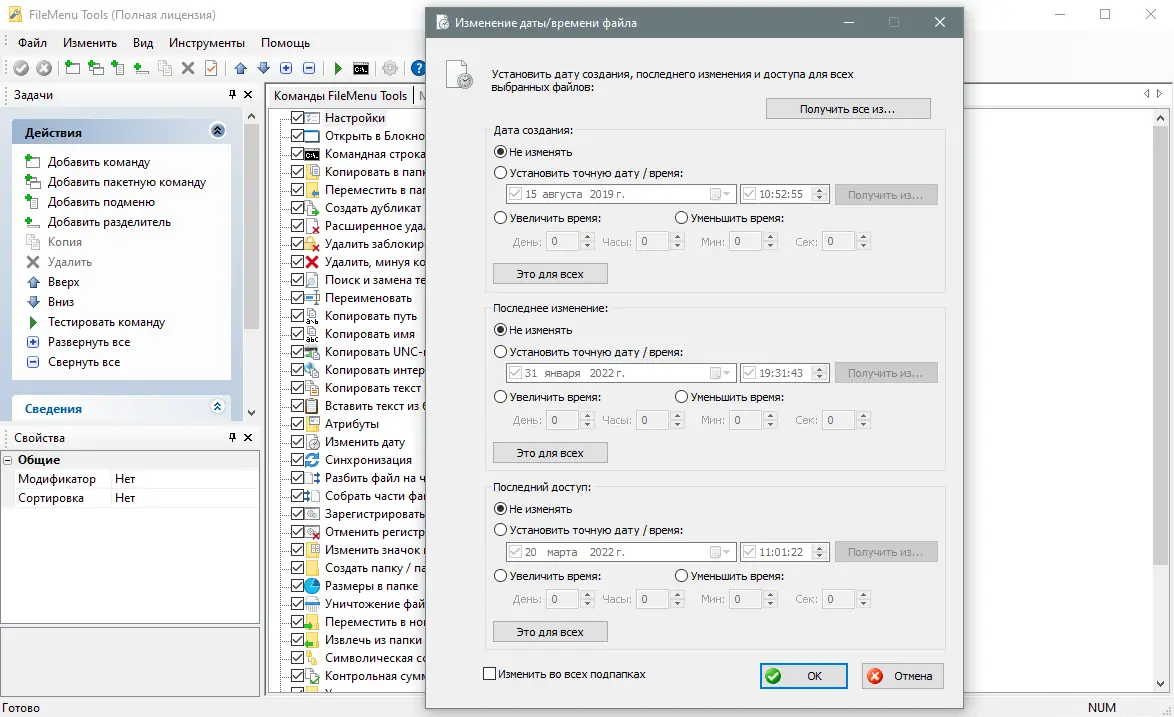
Task: Confirm the dialog with OK
Action: [x=803, y=675]
